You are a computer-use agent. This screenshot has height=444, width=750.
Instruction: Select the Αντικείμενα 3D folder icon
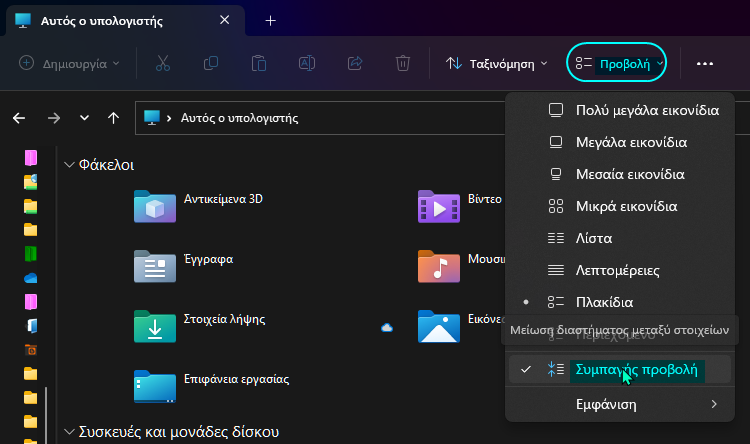[155, 207]
